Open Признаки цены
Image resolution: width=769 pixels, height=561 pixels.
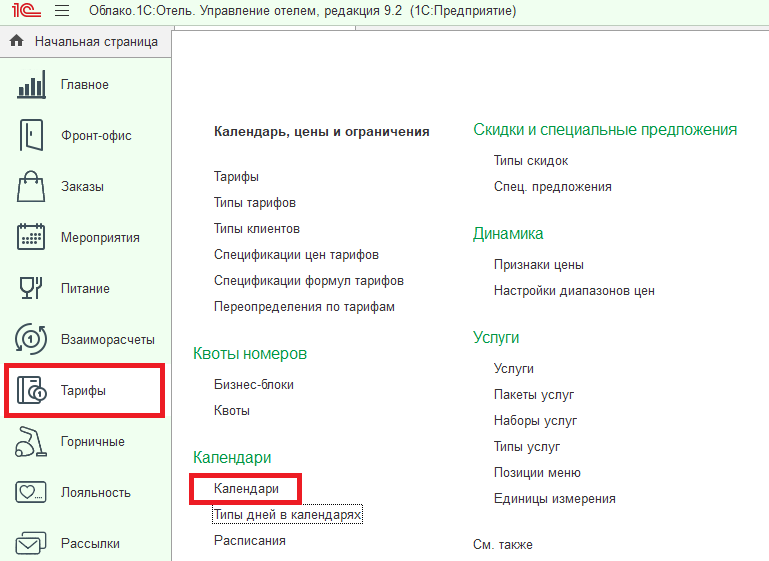[539, 264]
